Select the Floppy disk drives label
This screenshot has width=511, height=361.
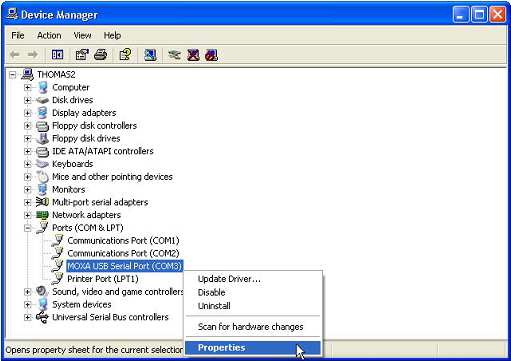click(86, 138)
